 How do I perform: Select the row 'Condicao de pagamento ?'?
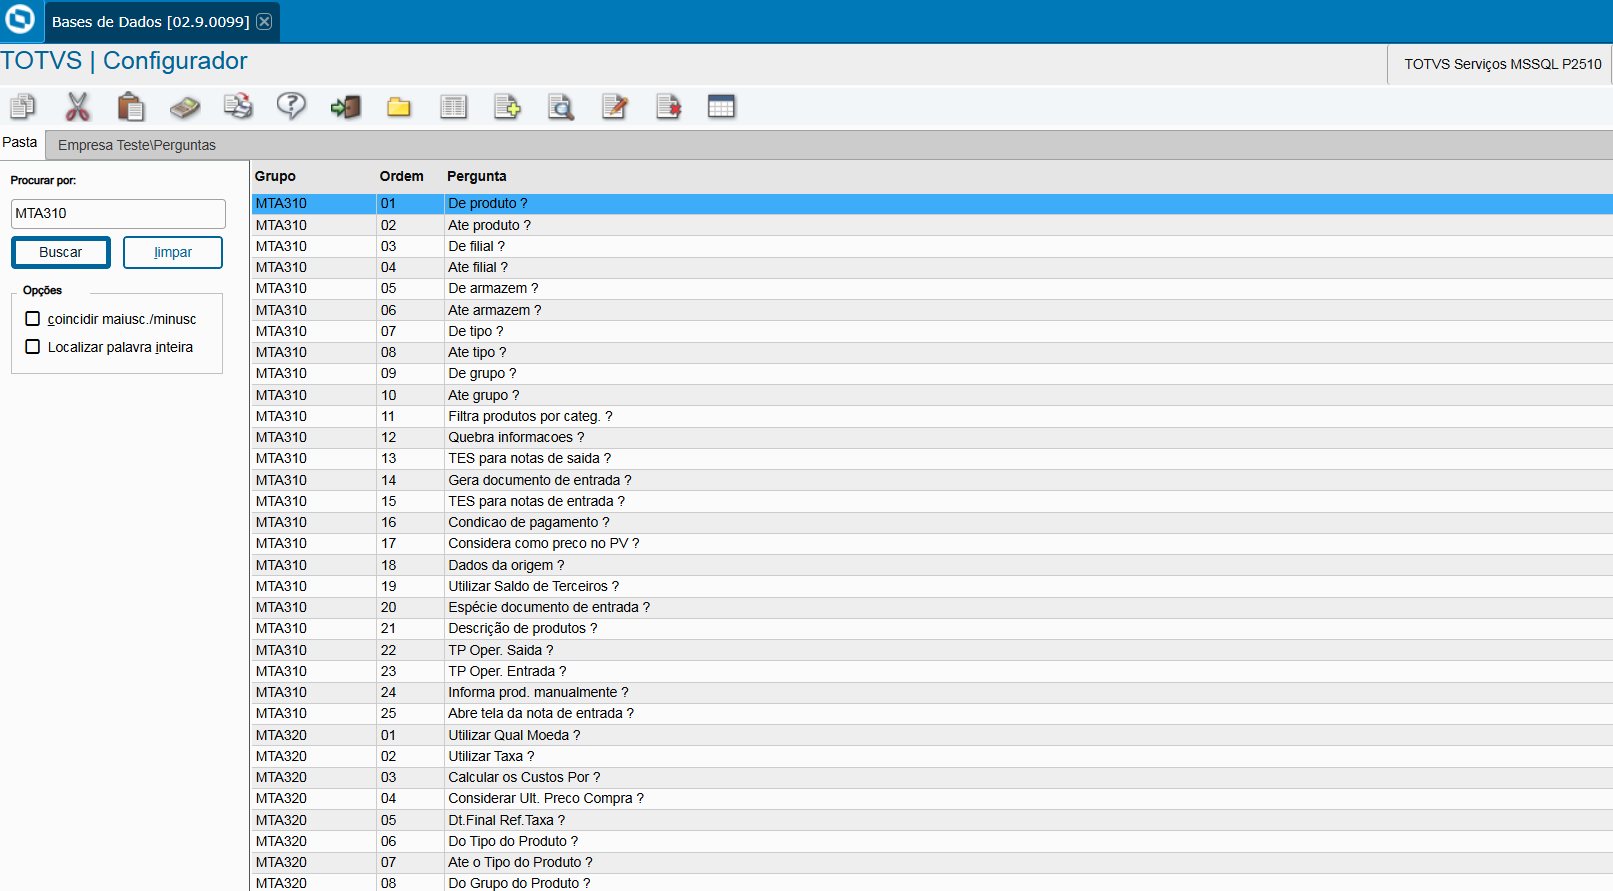932,522
